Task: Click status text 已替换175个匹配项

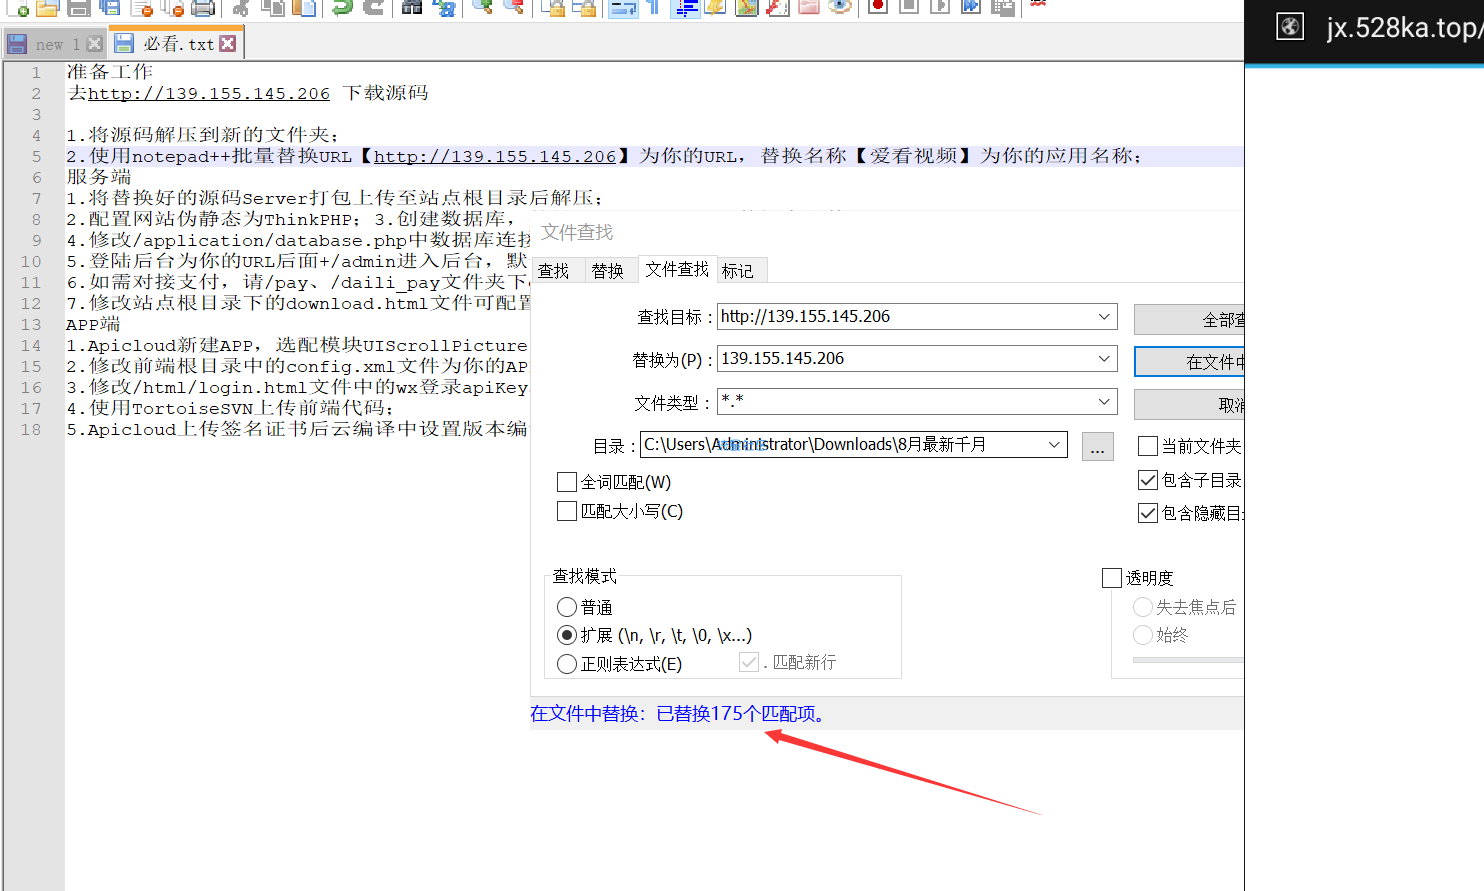Action: point(742,714)
